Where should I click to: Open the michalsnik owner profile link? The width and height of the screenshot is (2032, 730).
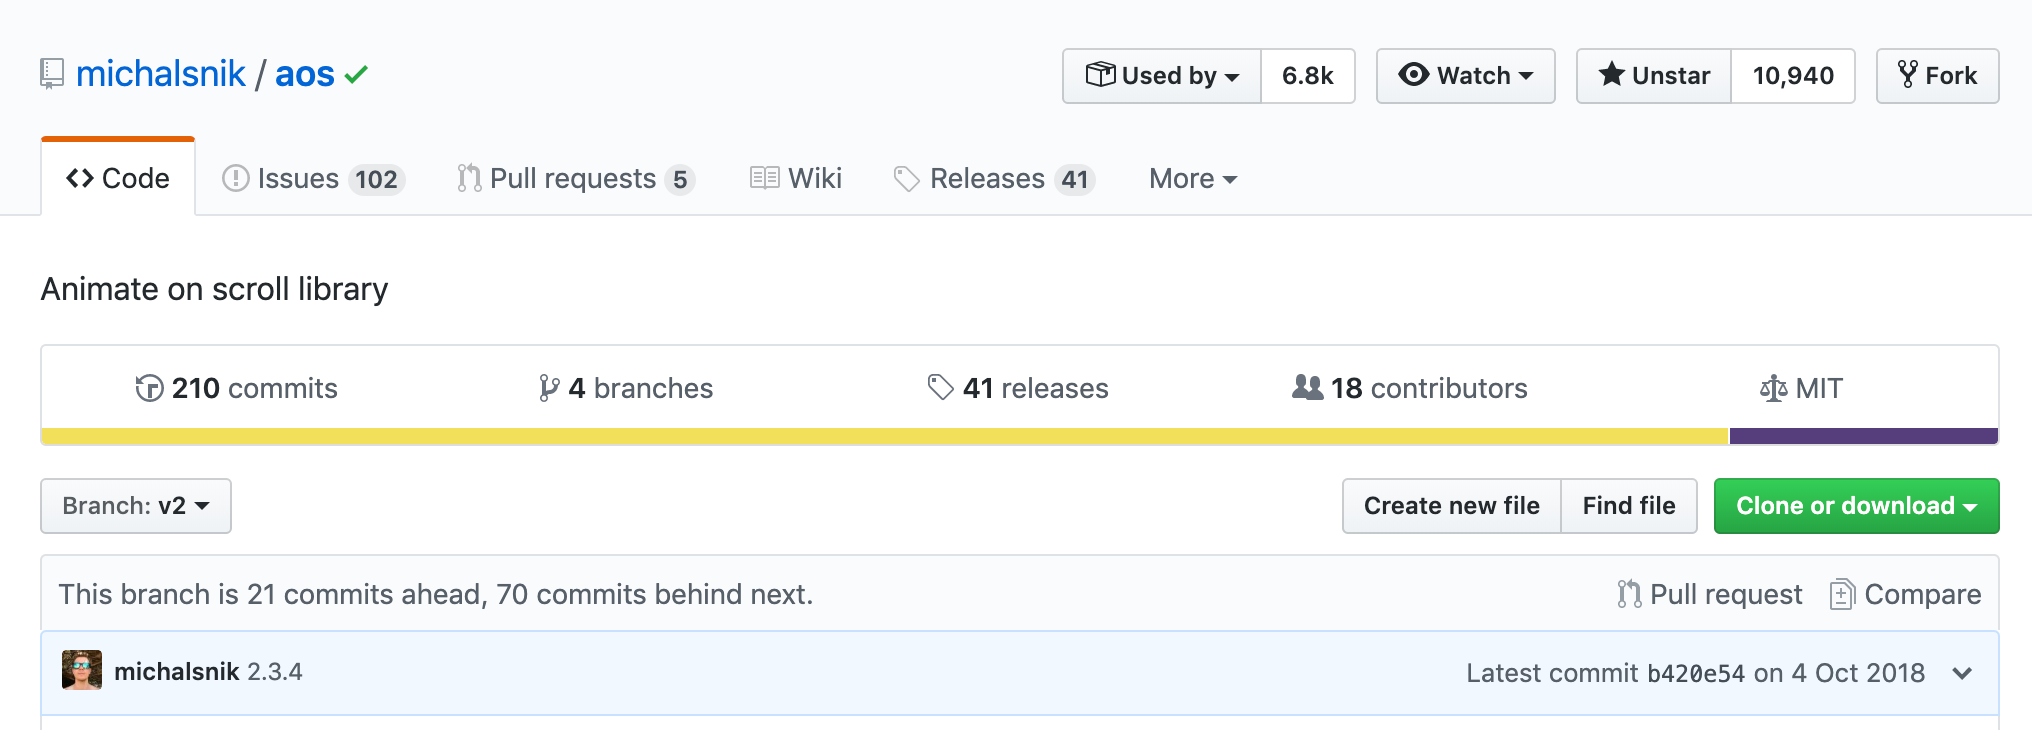click(x=161, y=74)
